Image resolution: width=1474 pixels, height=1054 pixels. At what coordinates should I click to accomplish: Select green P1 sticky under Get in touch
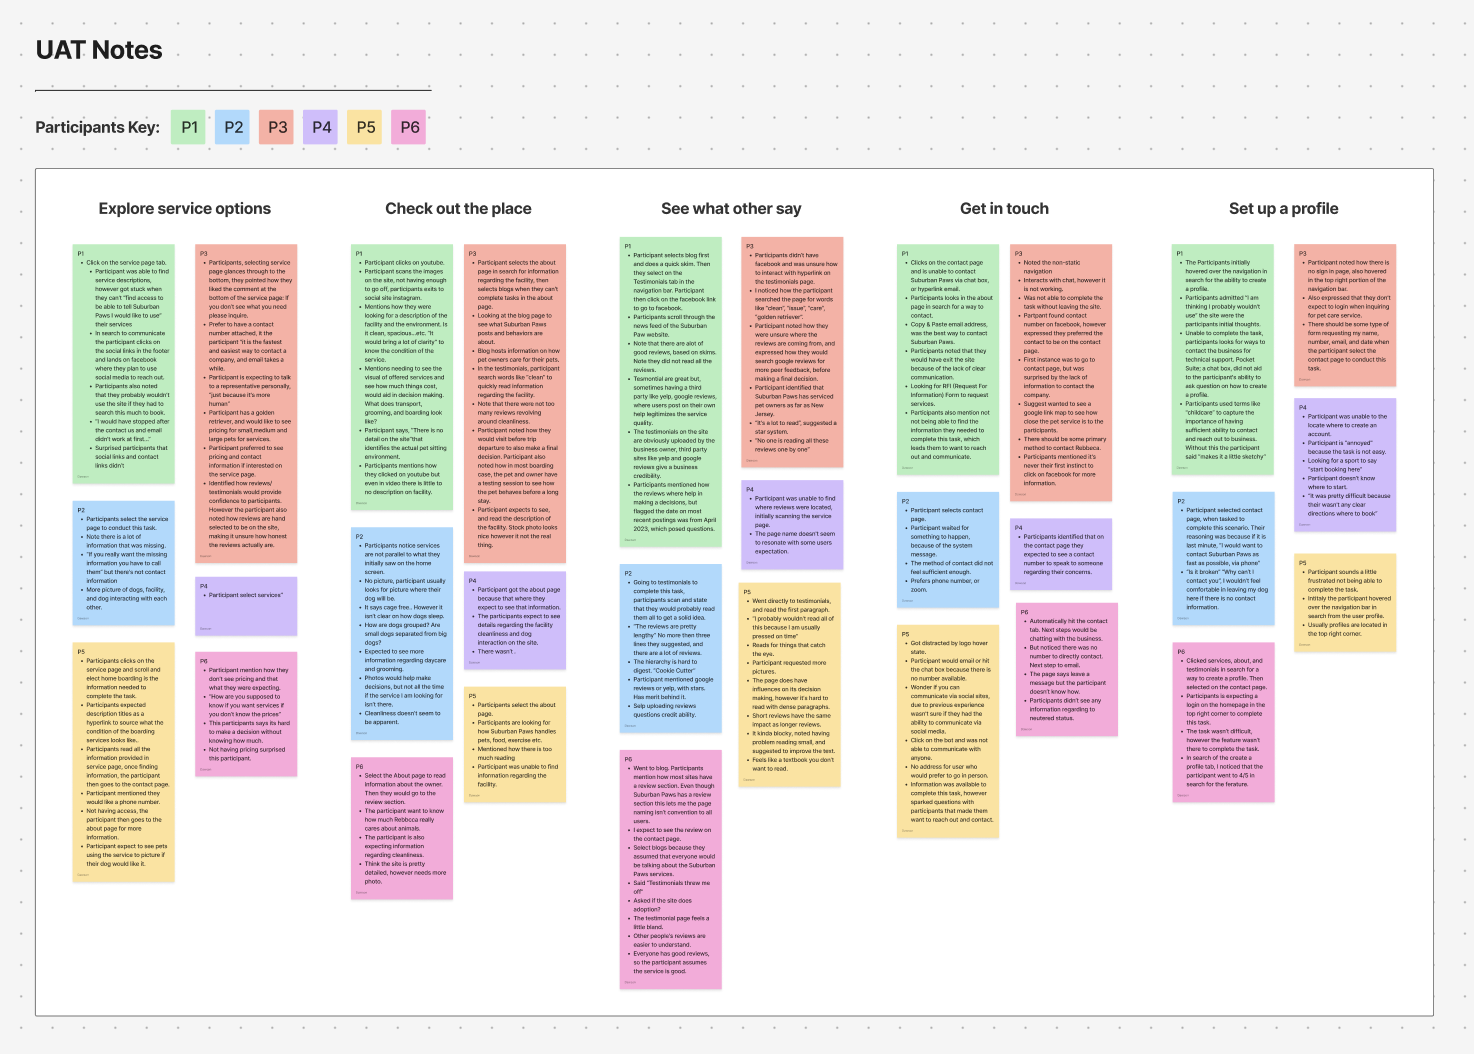[x=948, y=360]
